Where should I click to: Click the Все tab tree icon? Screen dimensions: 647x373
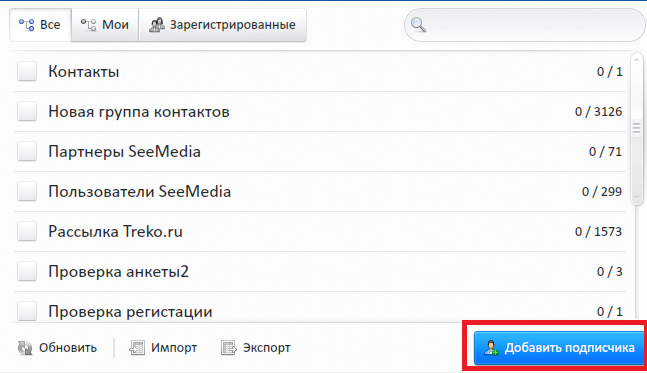pos(26,25)
